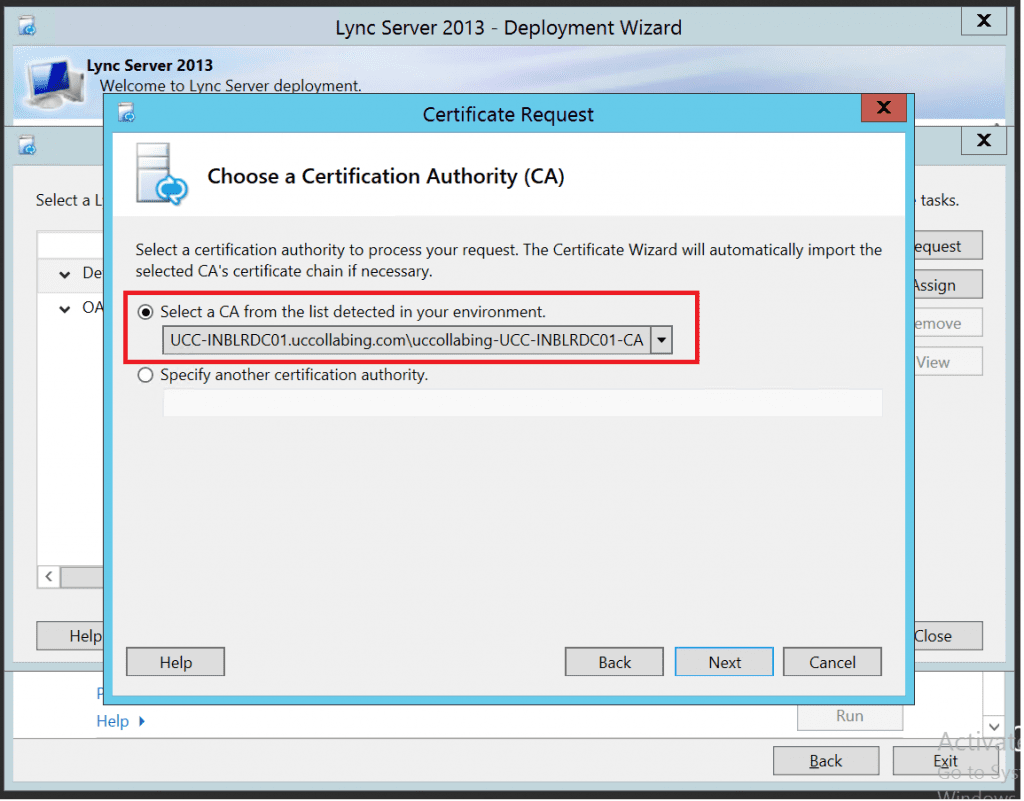The image size is (1024, 801).
Task: Click the Next button to proceed
Action: click(723, 661)
